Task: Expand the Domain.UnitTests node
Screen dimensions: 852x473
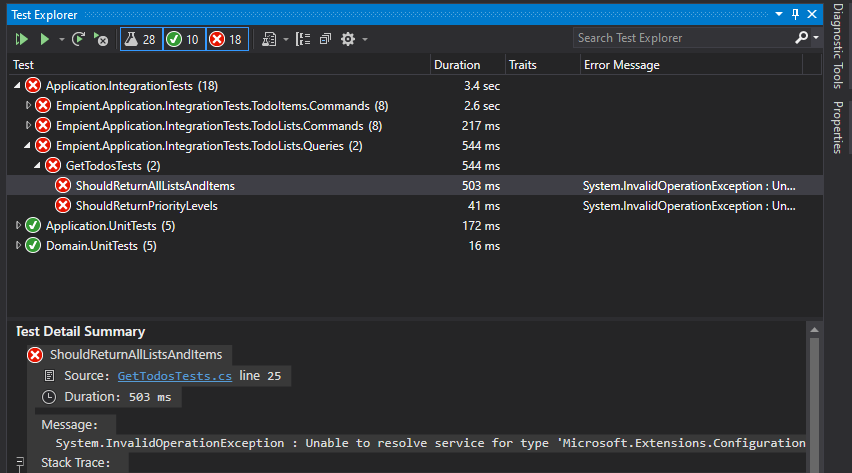Action: tap(18, 245)
